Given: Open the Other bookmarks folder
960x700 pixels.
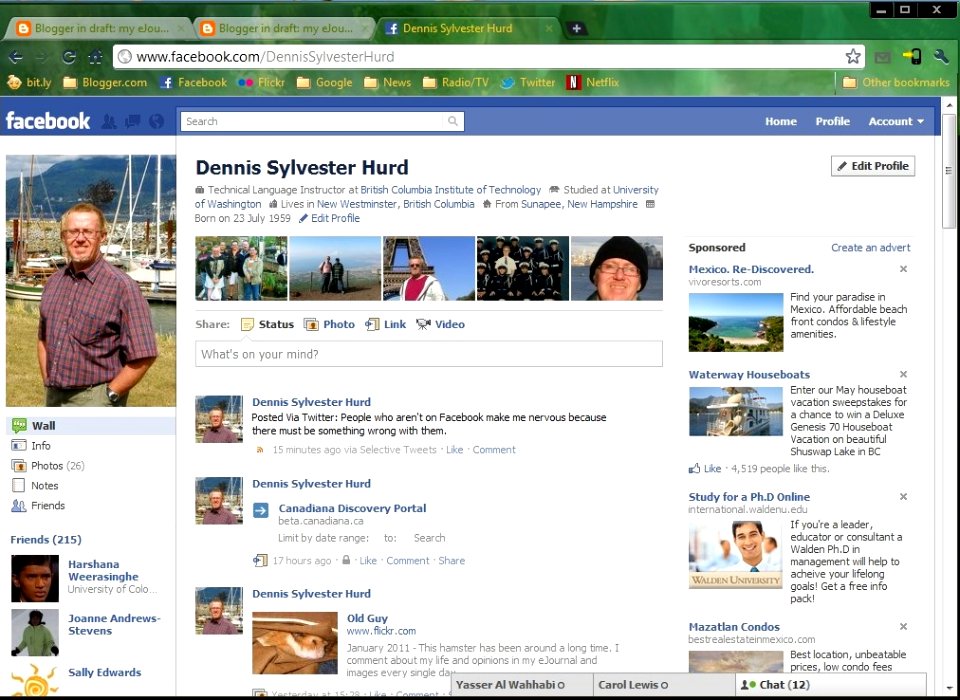Looking at the screenshot, I should coord(896,82).
